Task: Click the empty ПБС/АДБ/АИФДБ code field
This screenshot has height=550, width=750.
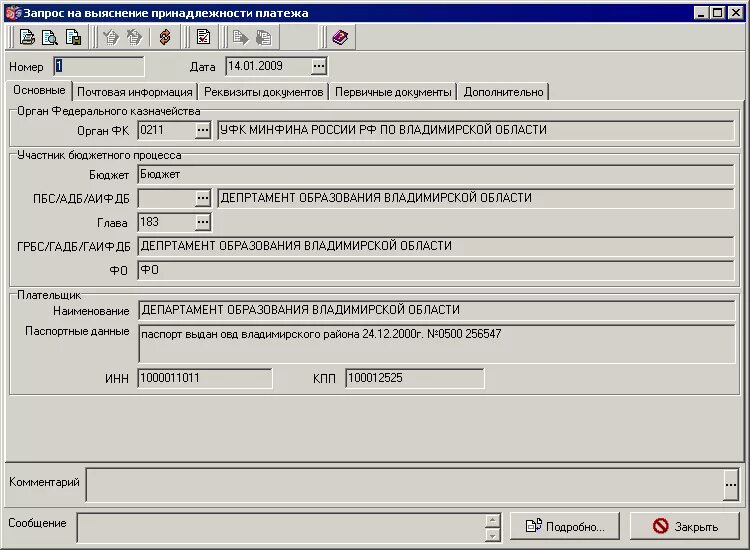Action: point(166,198)
